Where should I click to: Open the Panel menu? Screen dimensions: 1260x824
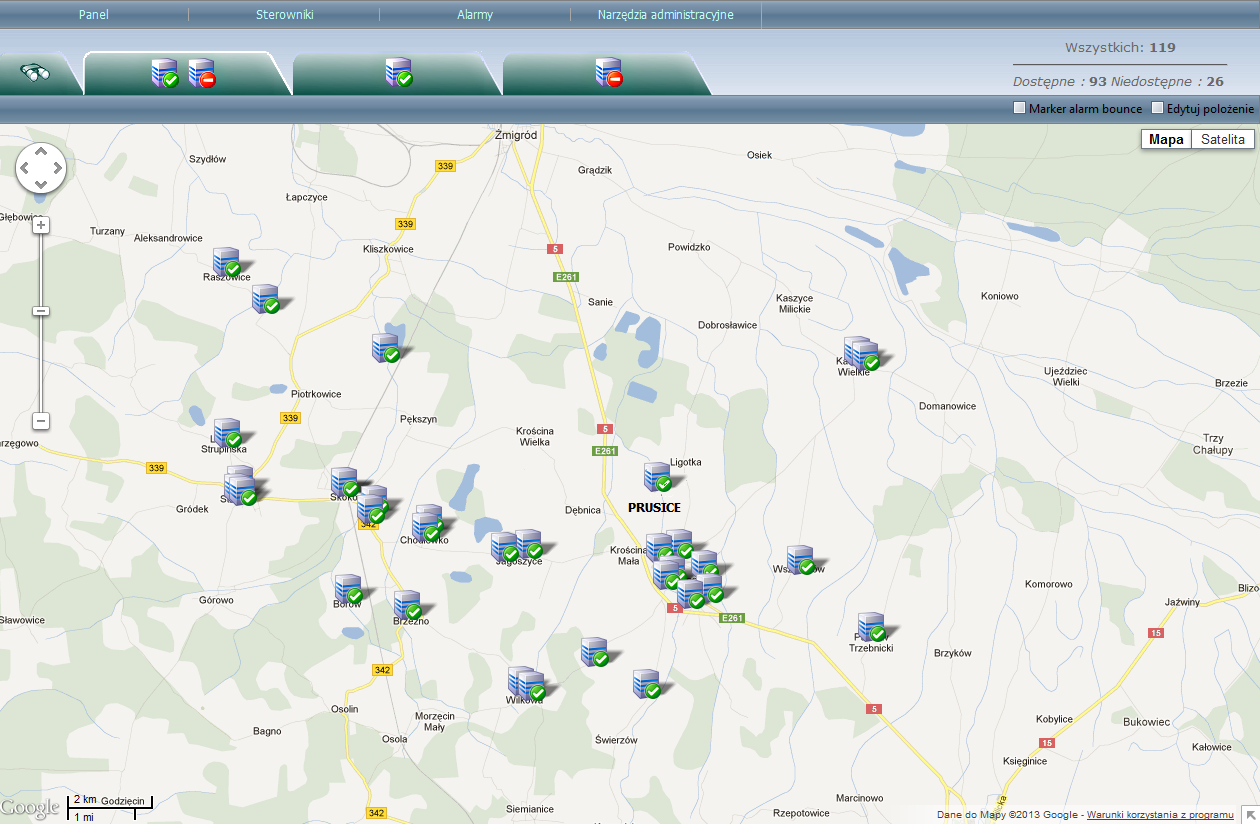point(94,15)
